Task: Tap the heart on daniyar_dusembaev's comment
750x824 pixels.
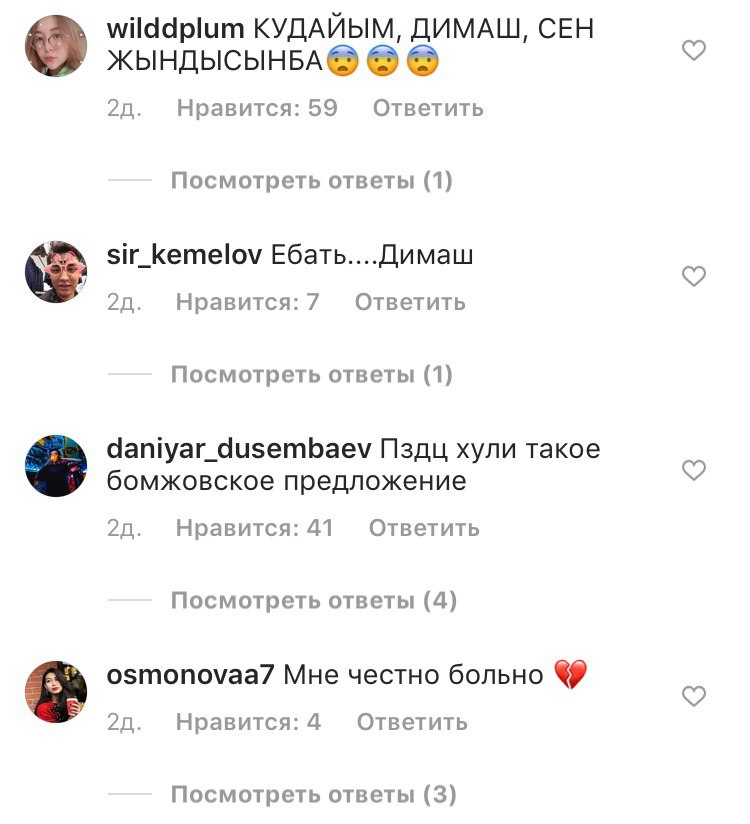Action: 694,470
